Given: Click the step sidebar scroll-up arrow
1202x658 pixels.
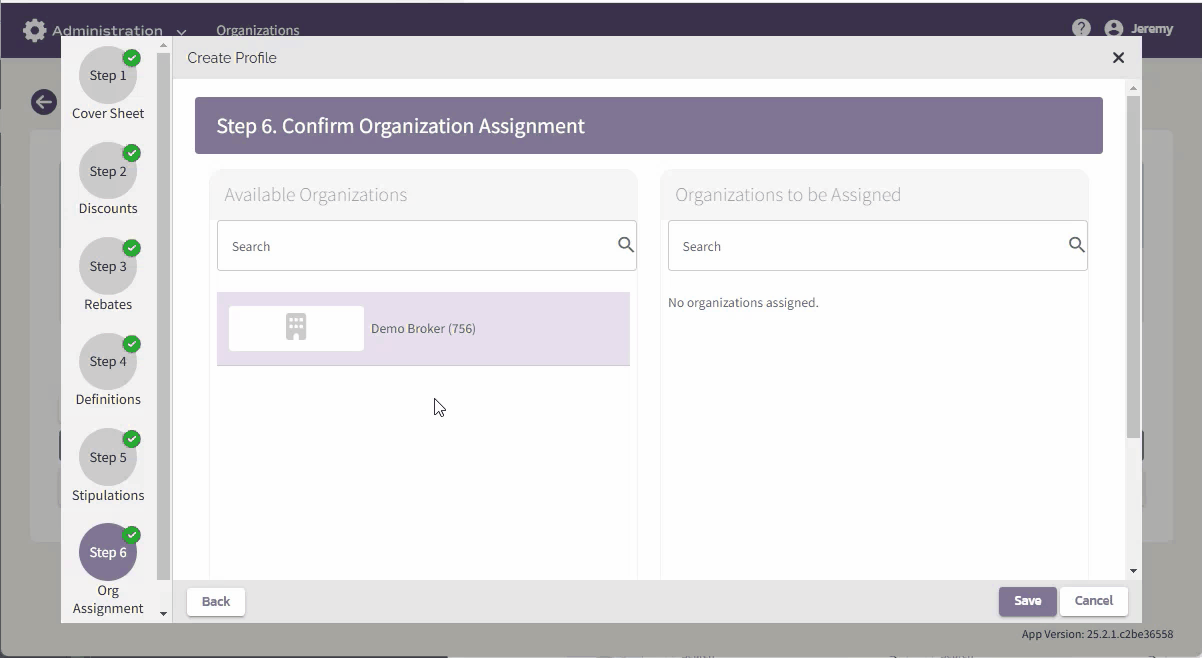Looking at the screenshot, I should click(164, 46).
